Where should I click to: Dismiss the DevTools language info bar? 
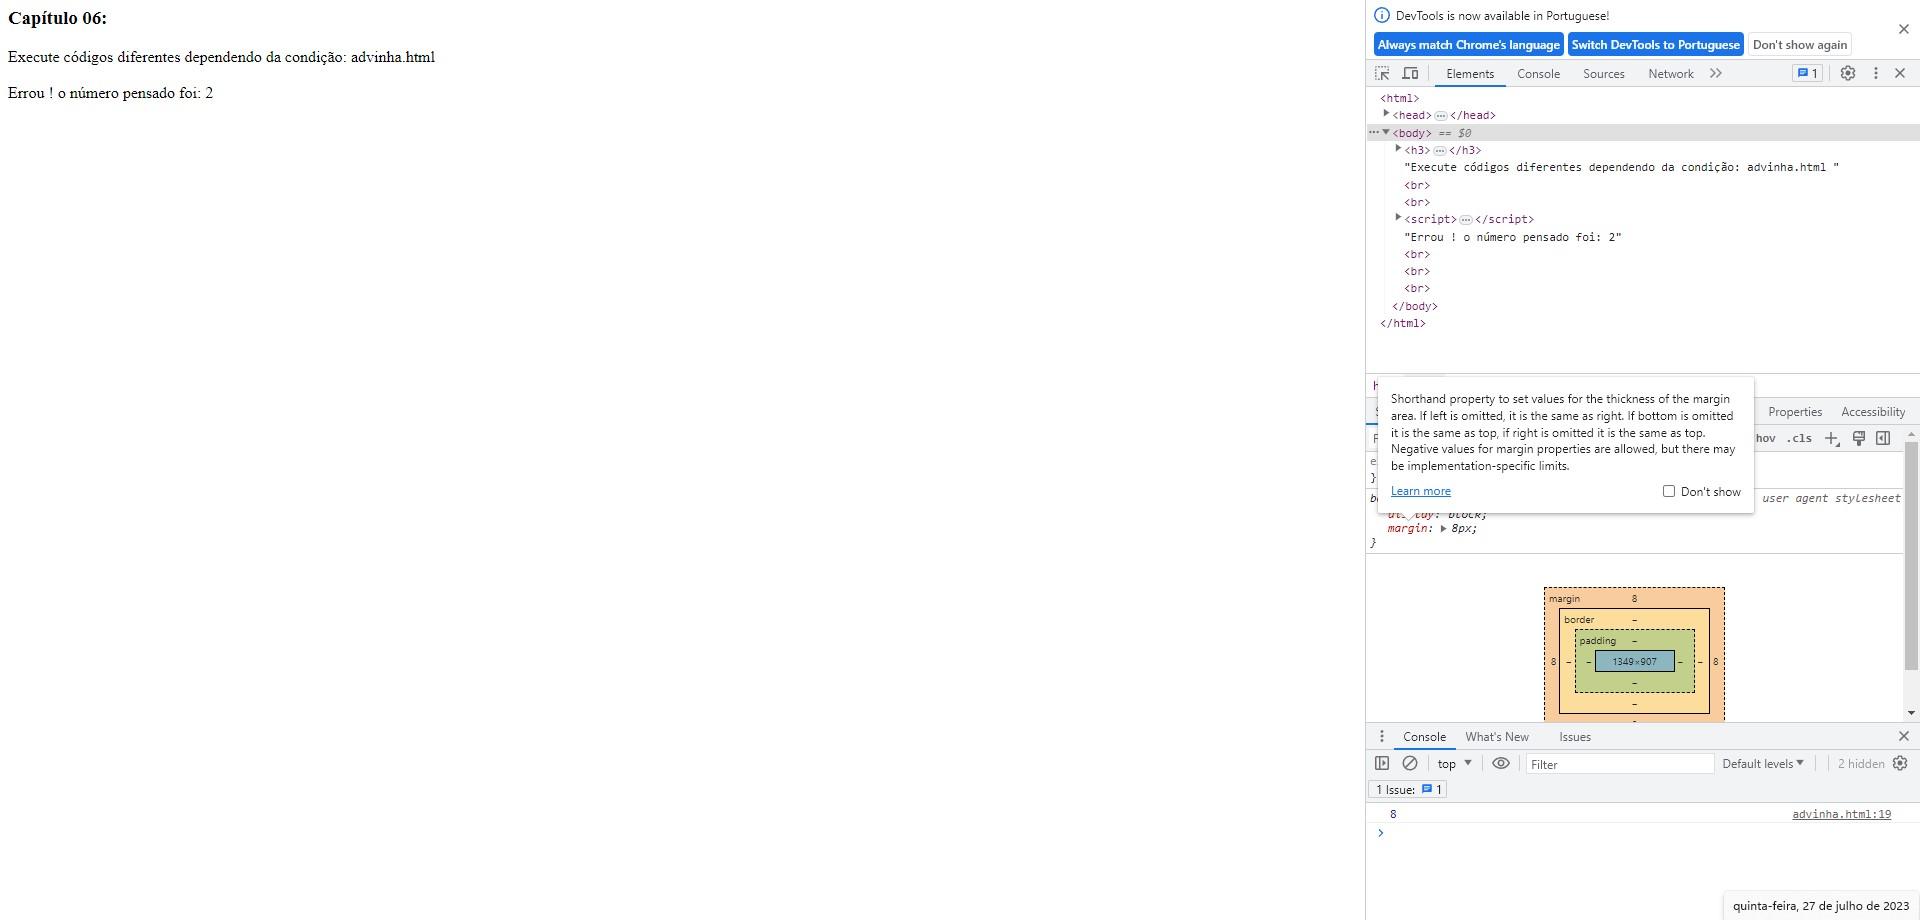point(1904,30)
